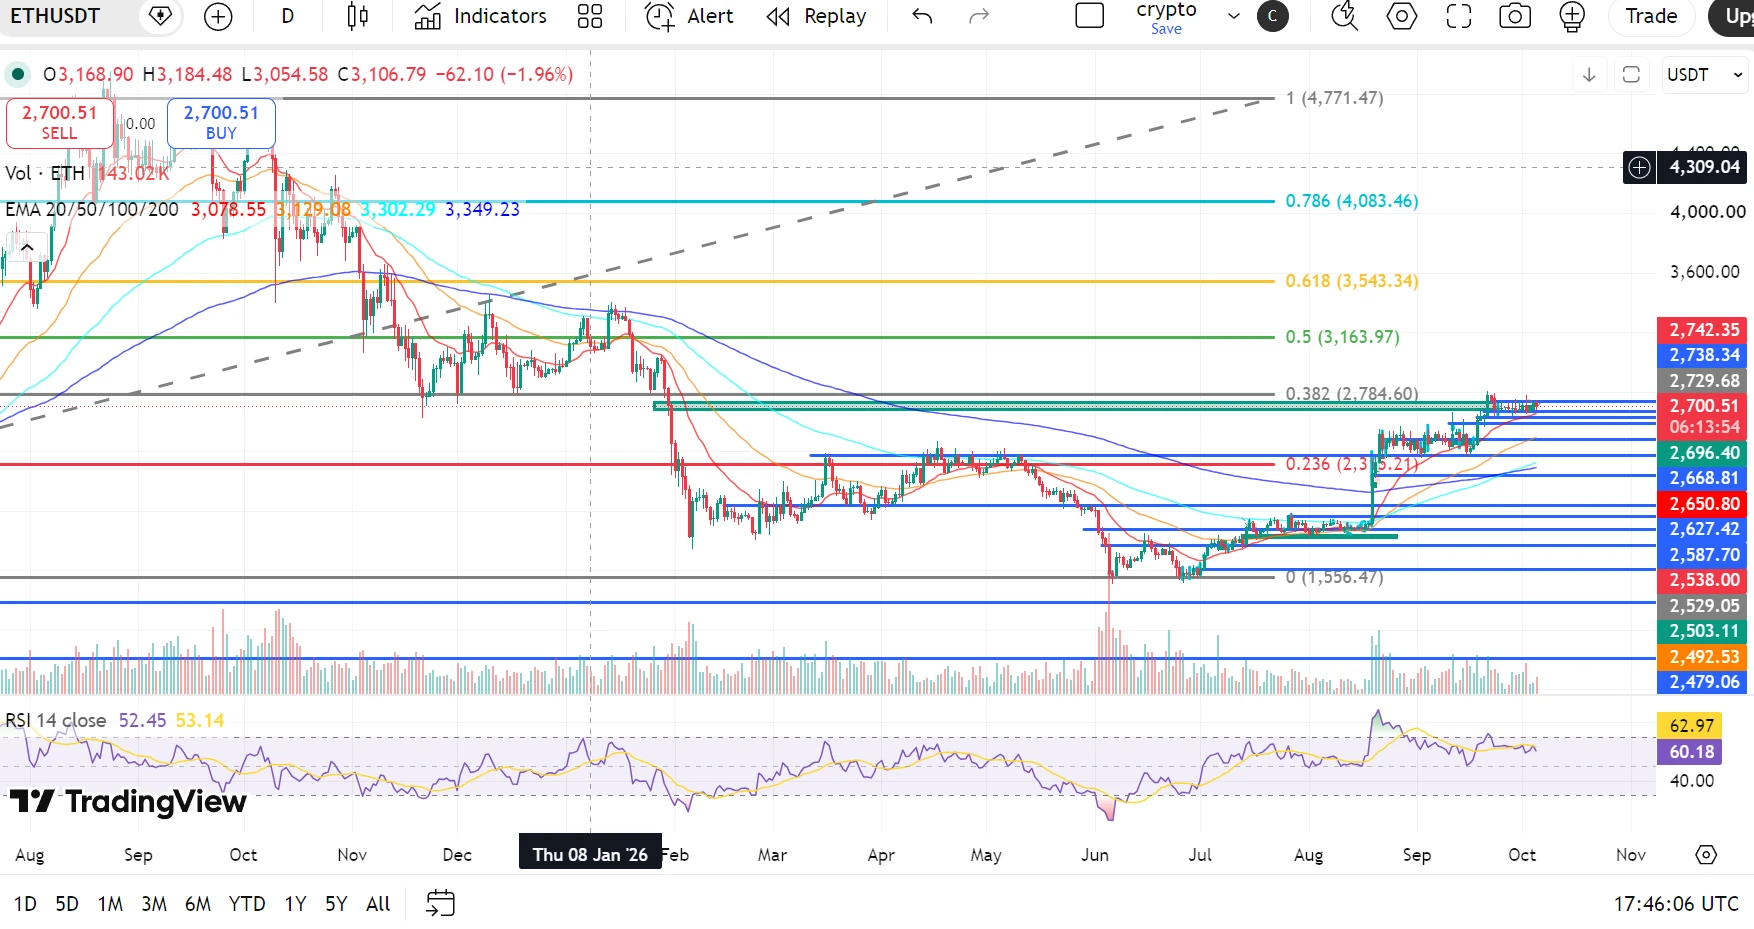Open the D interval selector

[x=287, y=16]
